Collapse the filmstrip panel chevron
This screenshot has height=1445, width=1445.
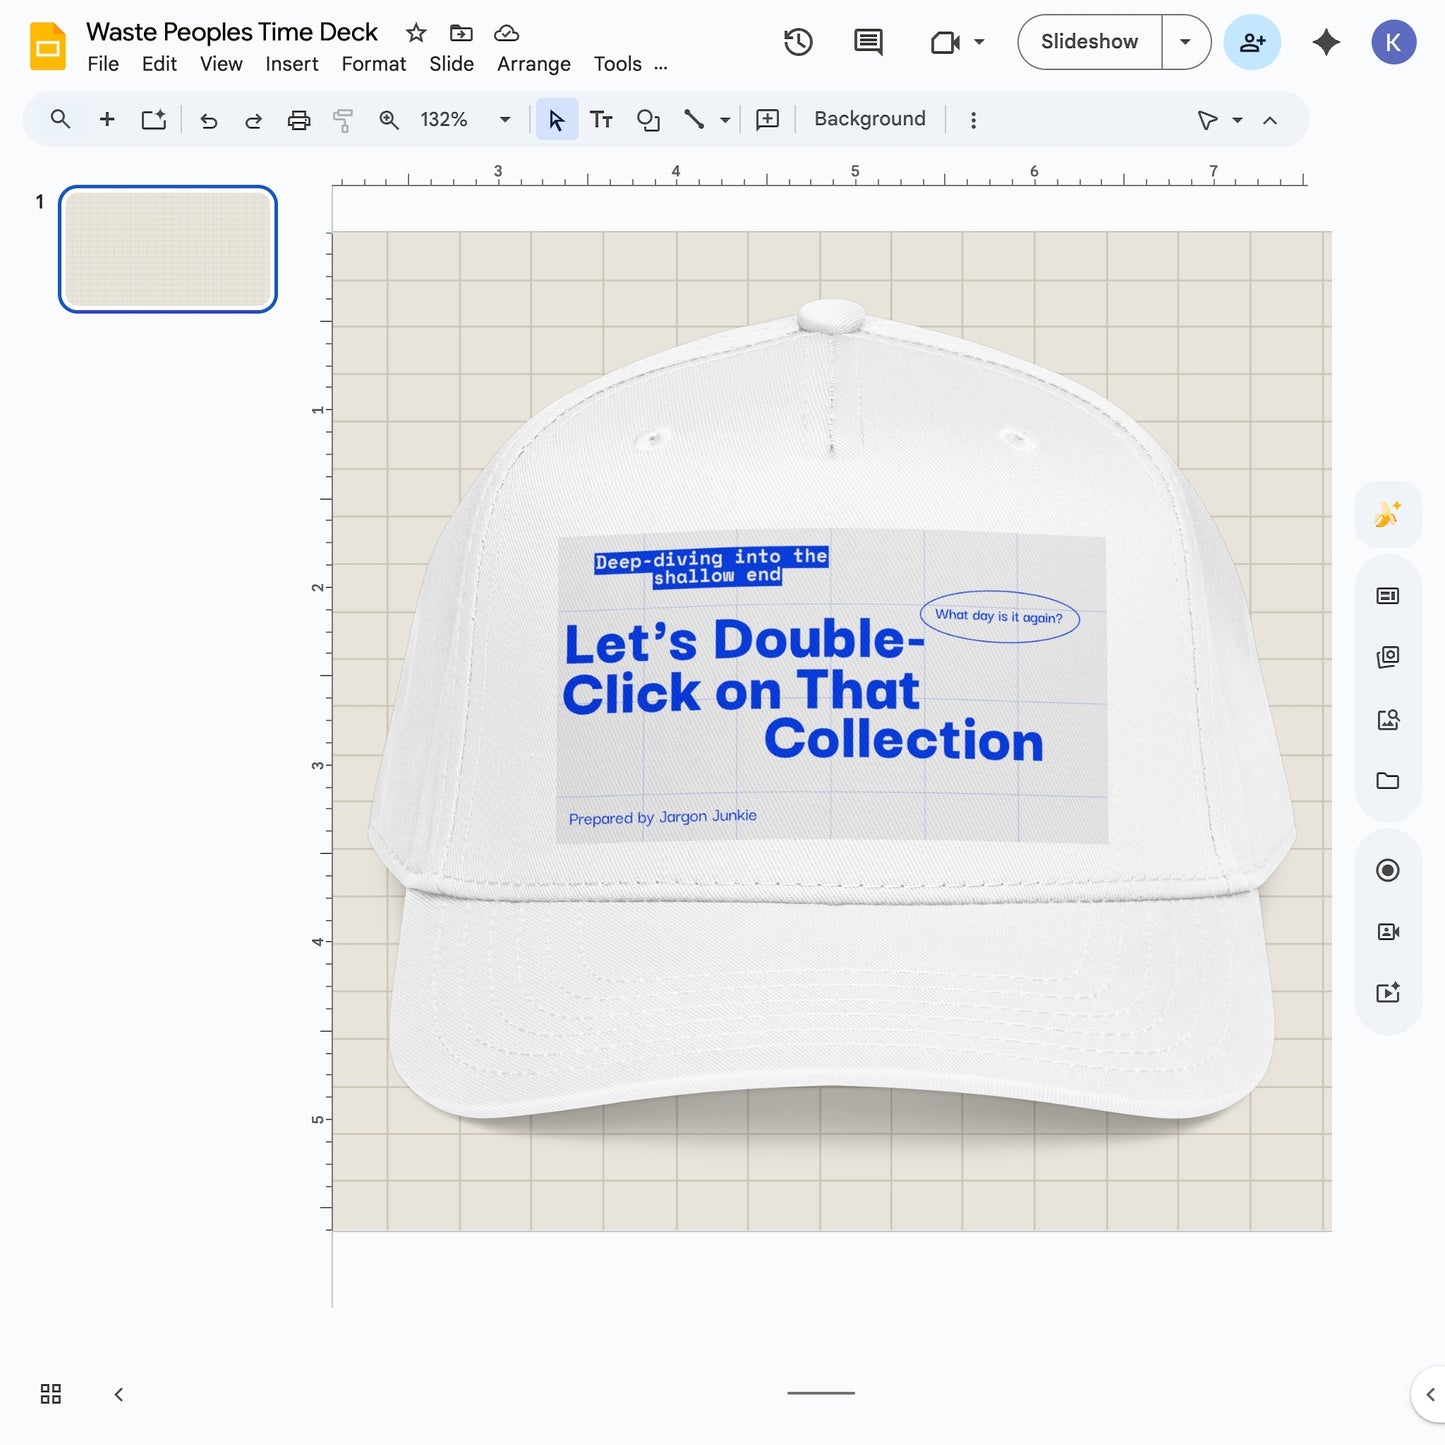119,1394
